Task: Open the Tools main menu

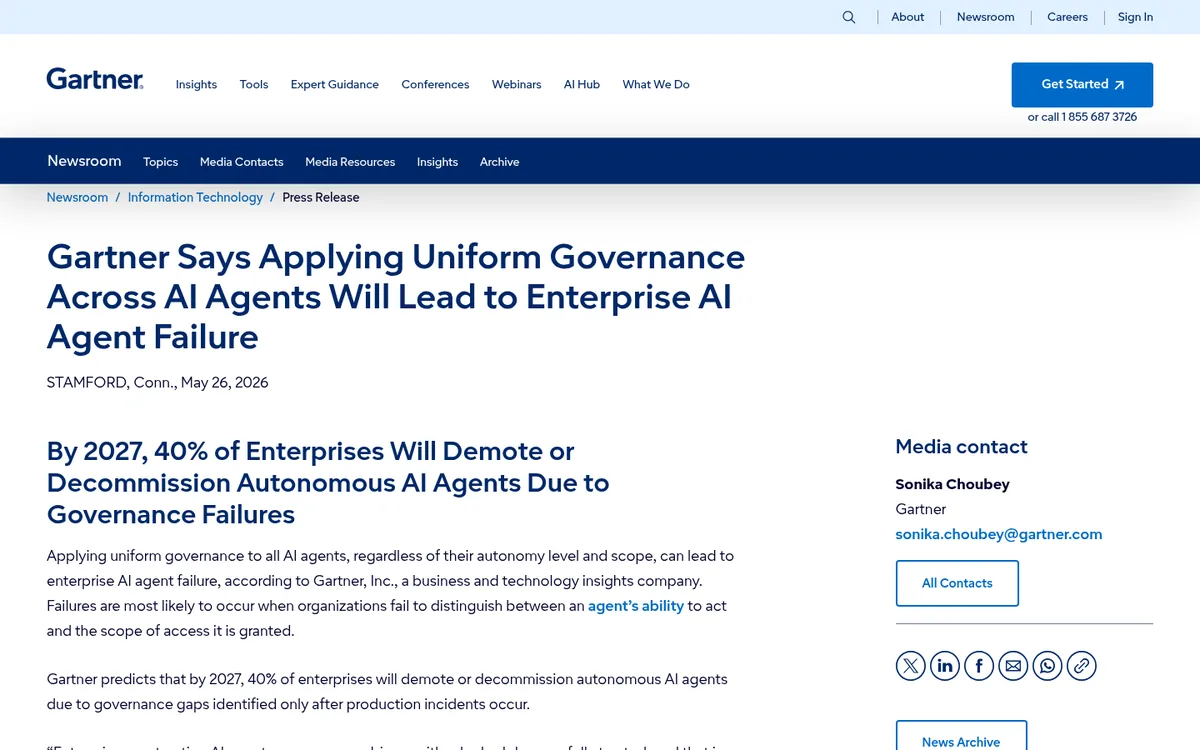Action: point(254,85)
